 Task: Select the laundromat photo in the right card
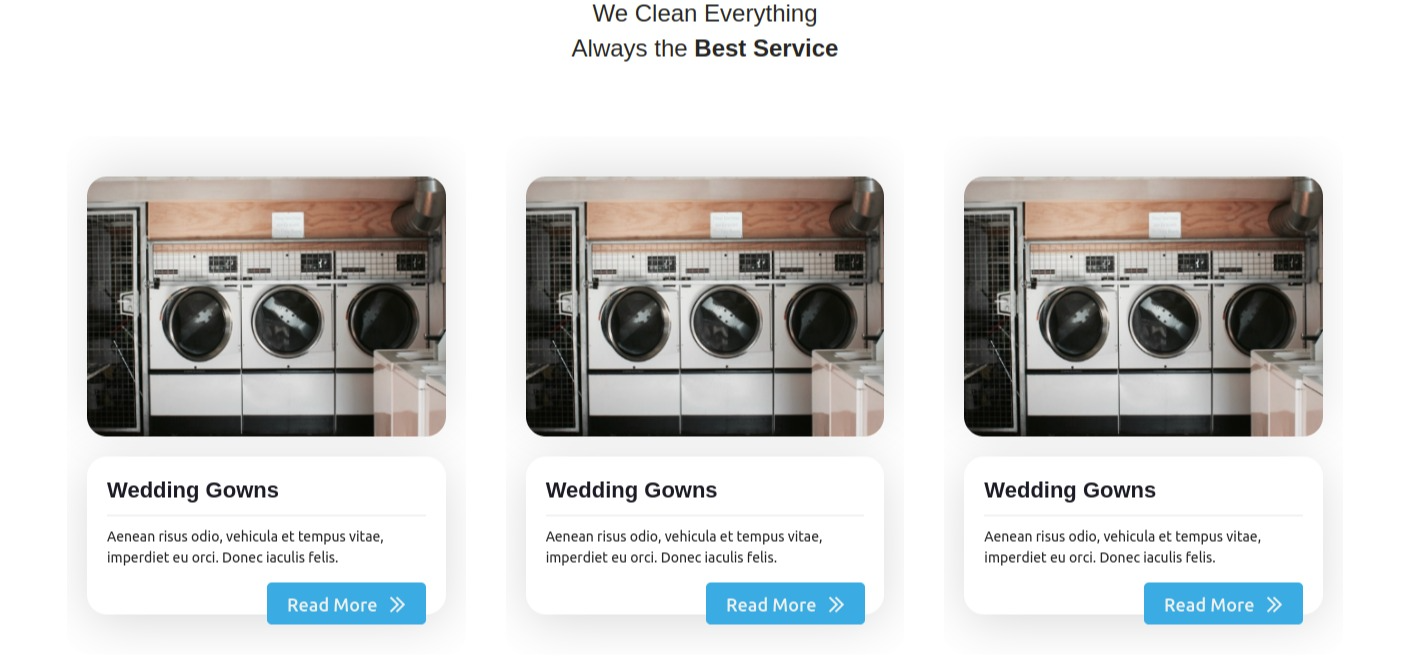click(1143, 306)
